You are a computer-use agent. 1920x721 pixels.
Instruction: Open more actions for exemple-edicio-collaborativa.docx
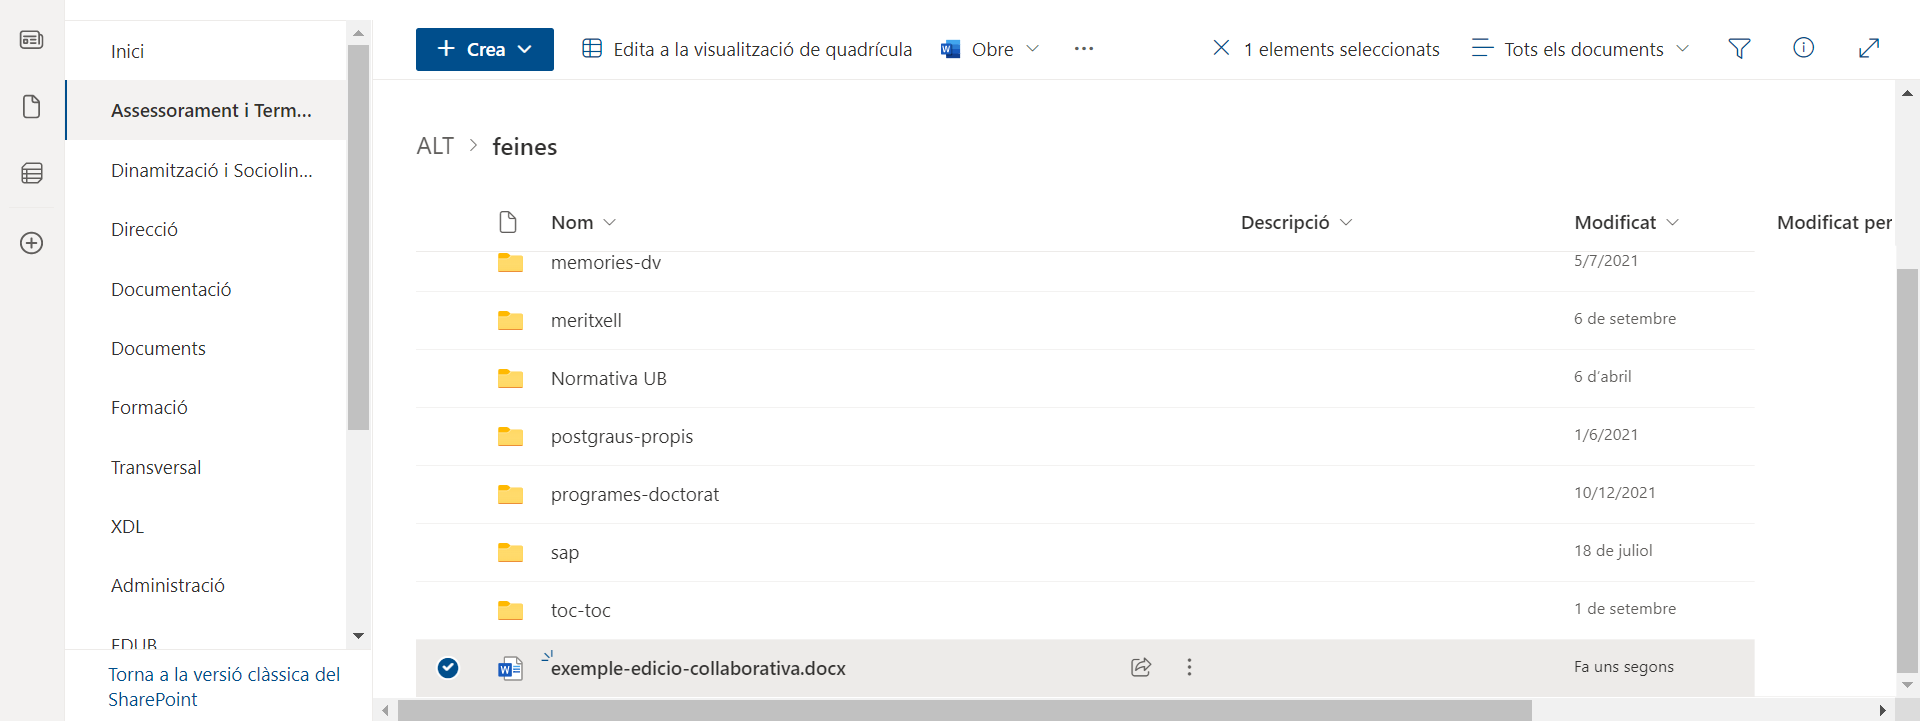(x=1189, y=667)
